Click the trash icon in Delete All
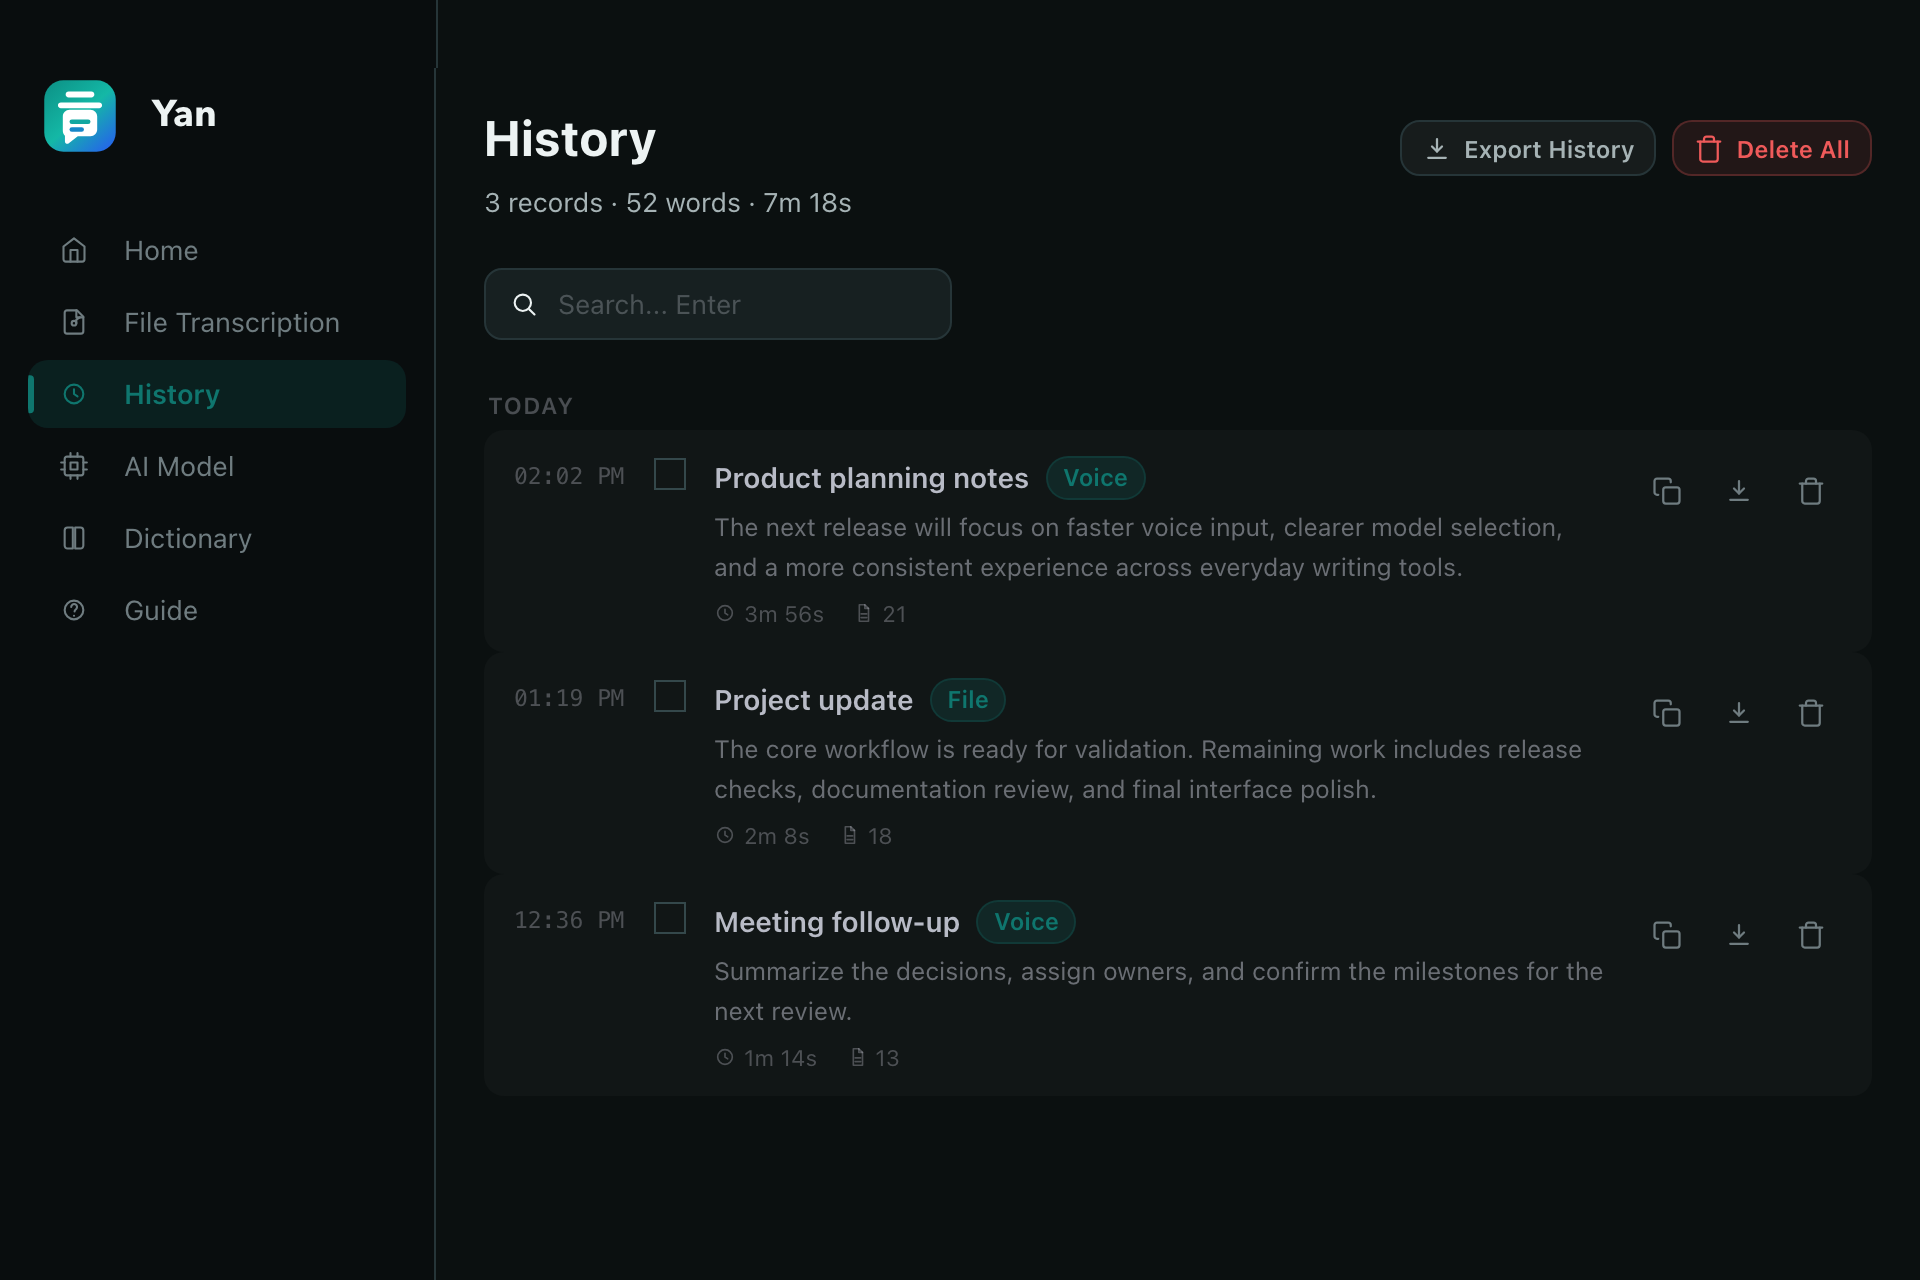 (1709, 150)
